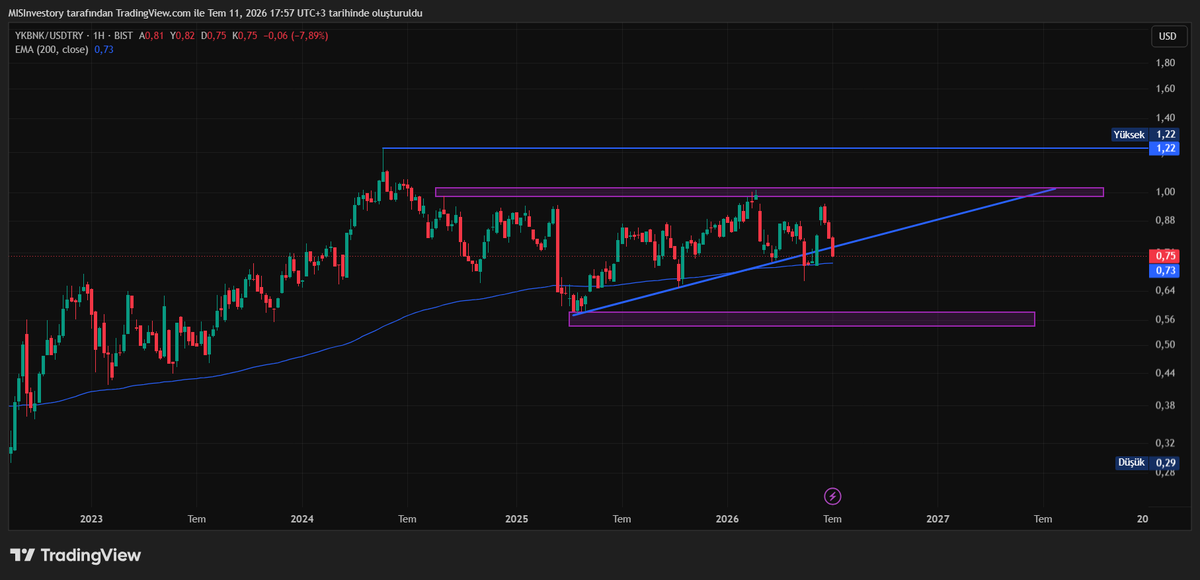Viewport: 1200px width, 580px height.
Task: Select the 1,22 horizontal blue line
Action: click(765, 148)
